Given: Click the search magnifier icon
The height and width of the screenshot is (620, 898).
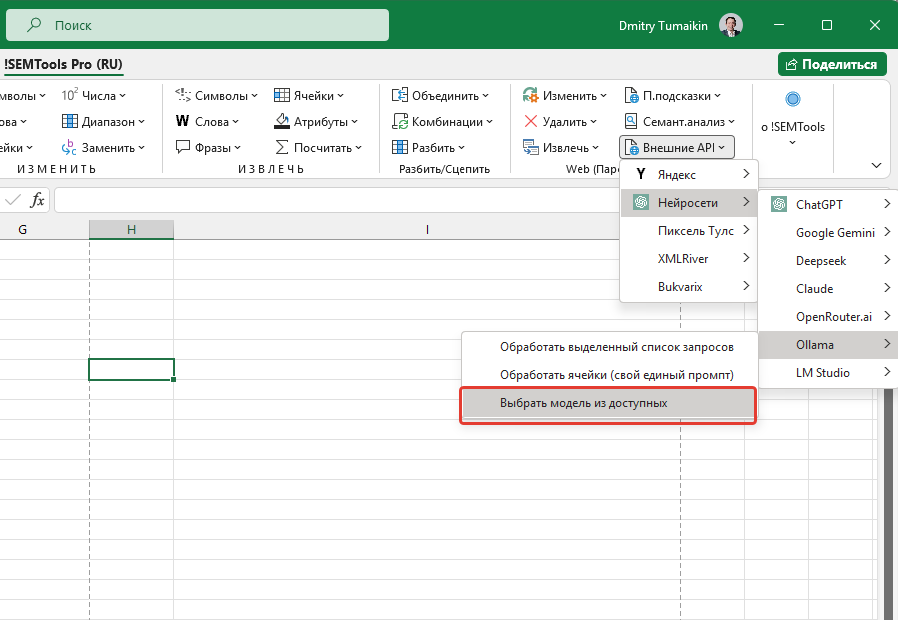Looking at the screenshot, I should click(x=34, y=25).
